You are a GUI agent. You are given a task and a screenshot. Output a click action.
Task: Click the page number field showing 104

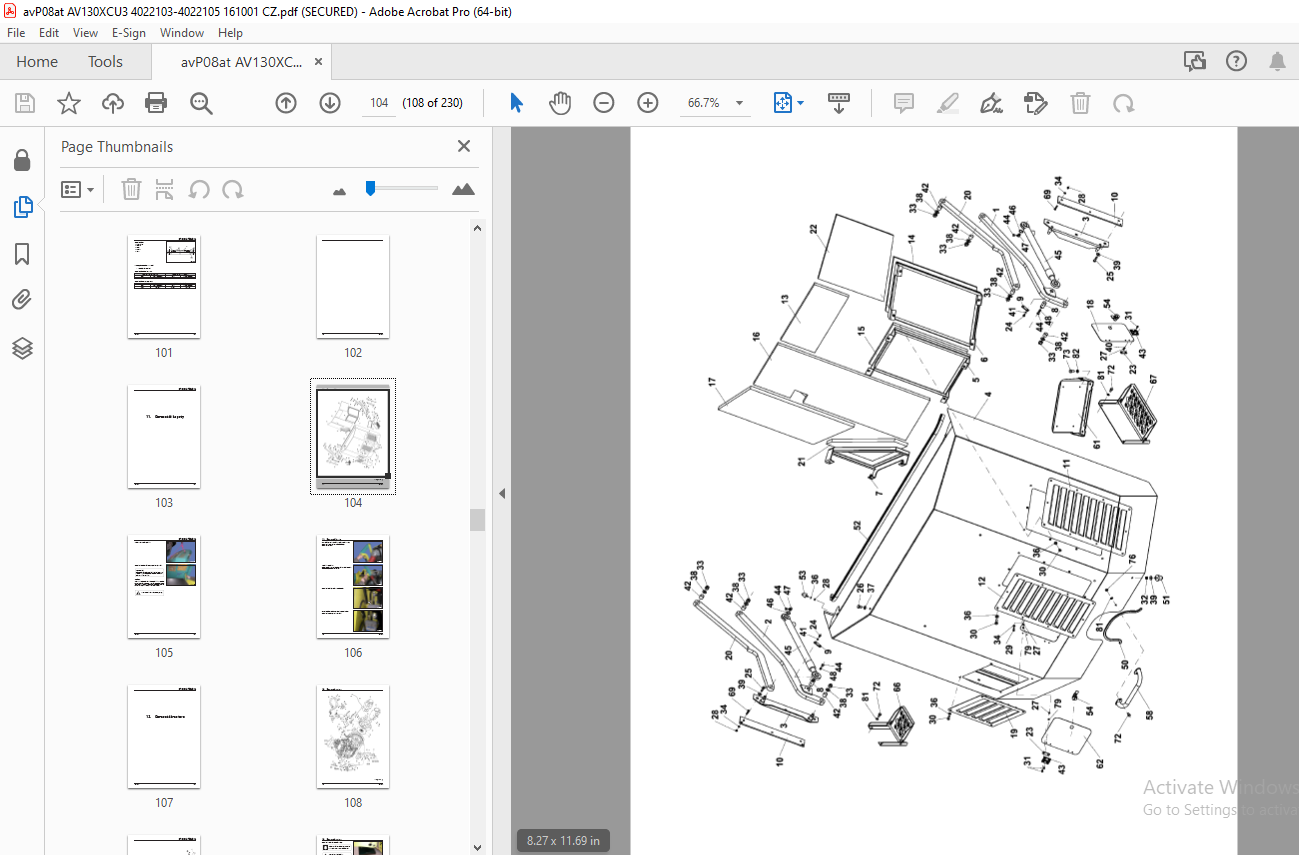379,103
